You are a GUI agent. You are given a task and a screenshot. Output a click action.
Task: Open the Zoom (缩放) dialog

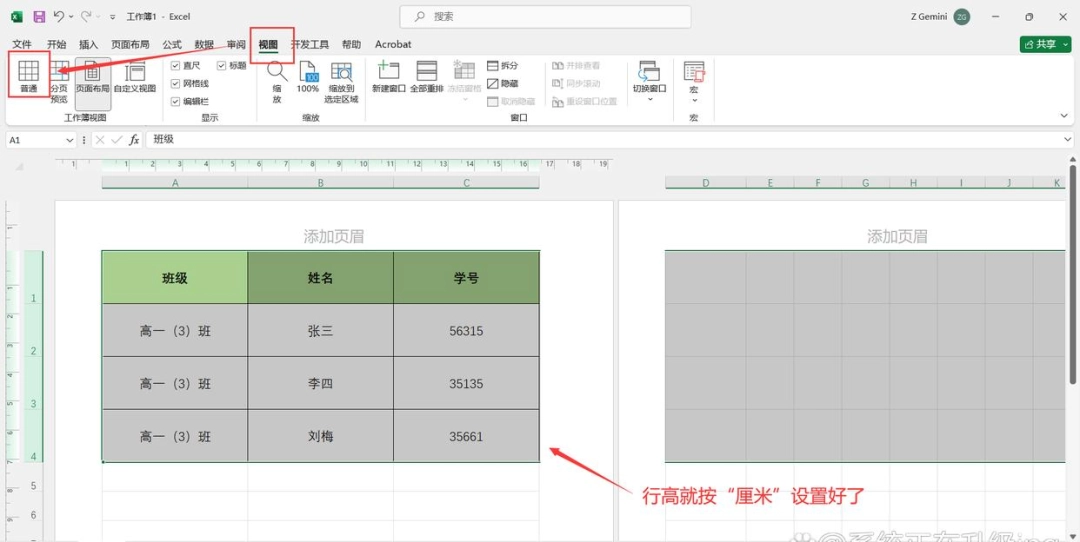[277, 81]
